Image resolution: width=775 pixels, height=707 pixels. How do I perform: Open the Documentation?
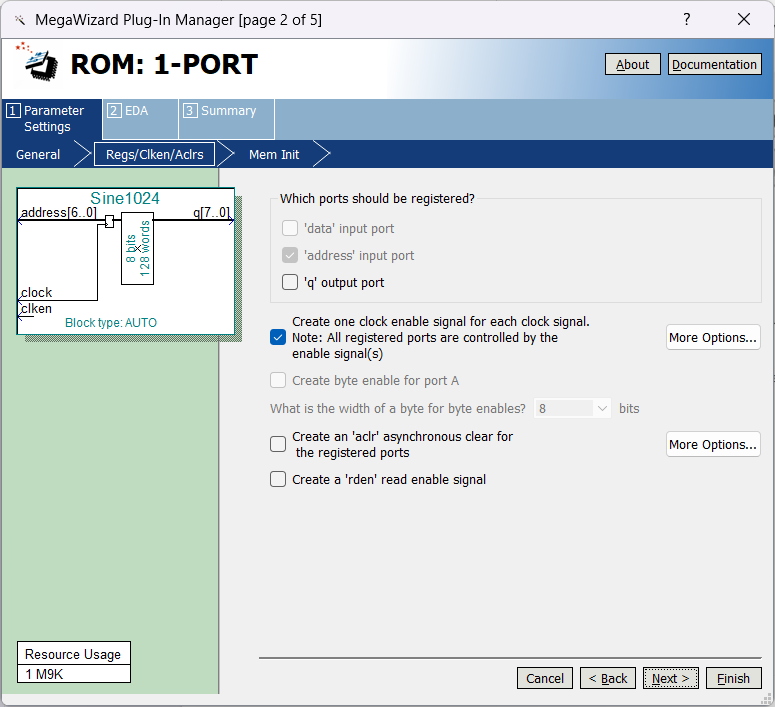pyautogui.click(x=715, y=64)
